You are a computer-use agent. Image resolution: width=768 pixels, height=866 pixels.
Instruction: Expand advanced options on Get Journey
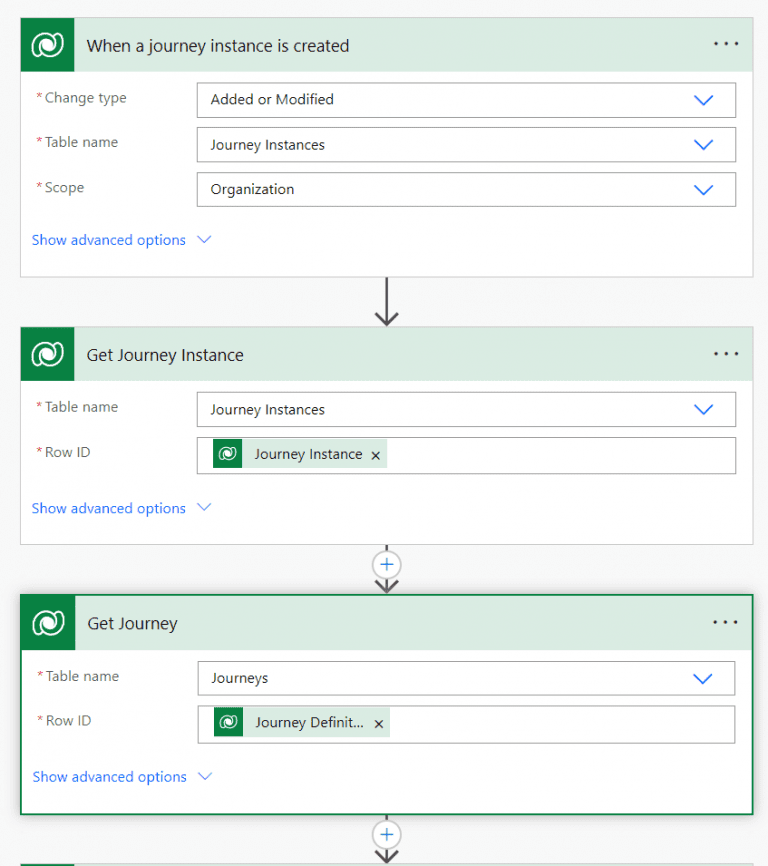(110, 777)
